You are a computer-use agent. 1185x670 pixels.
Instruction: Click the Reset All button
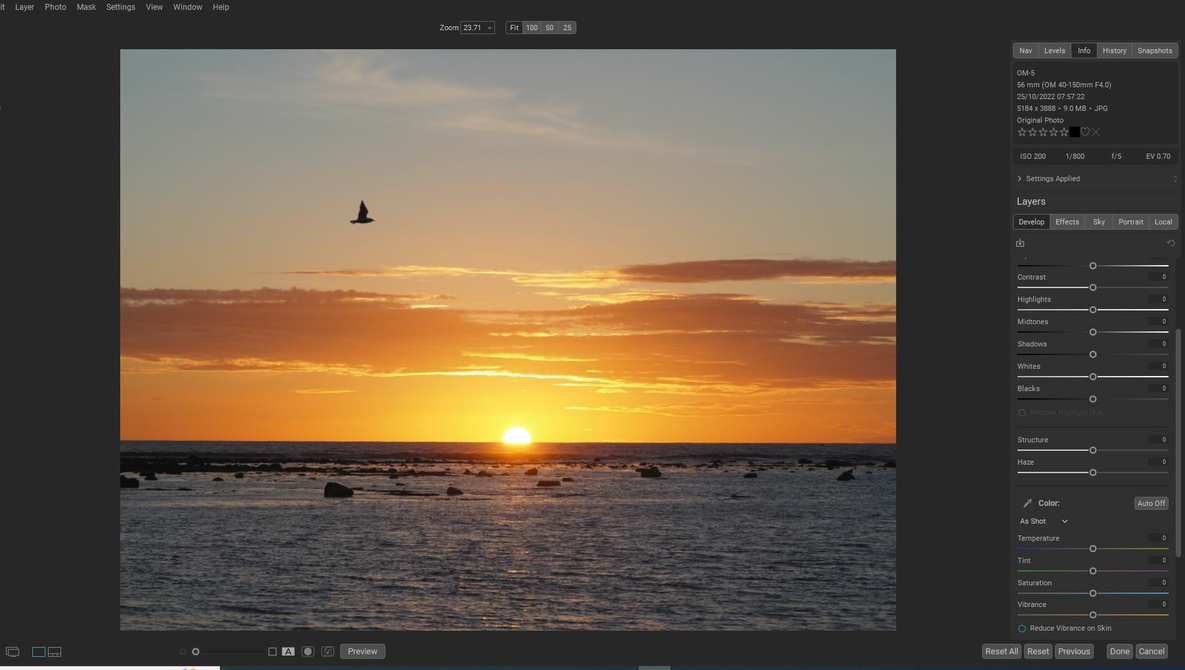click(x=1001, y=652)
